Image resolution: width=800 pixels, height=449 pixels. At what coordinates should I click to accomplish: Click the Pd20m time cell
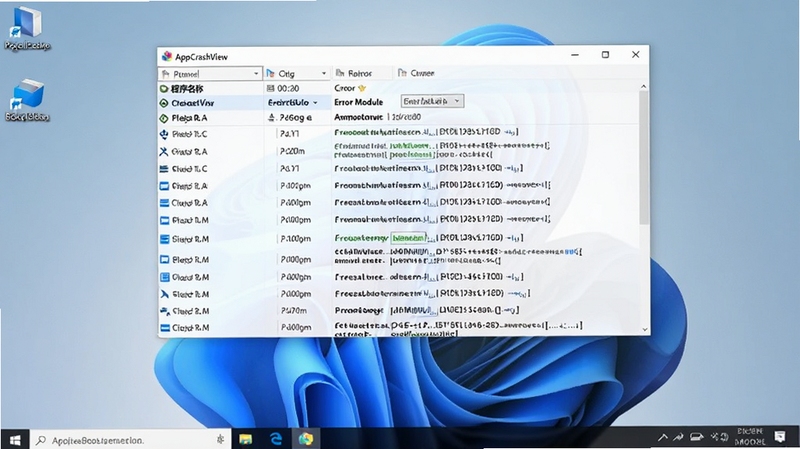(x=292, y=152)
